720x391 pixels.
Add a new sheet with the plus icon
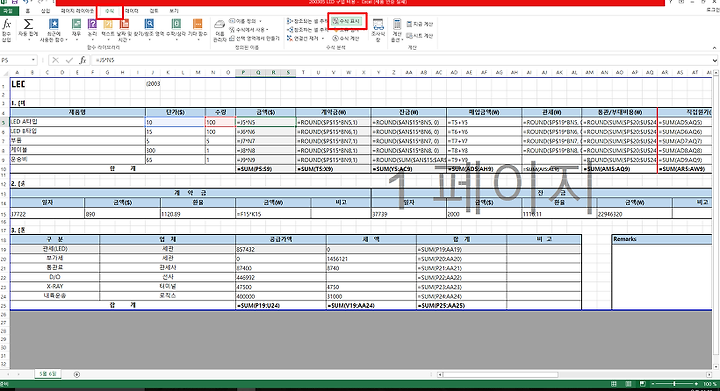point(77,374)
